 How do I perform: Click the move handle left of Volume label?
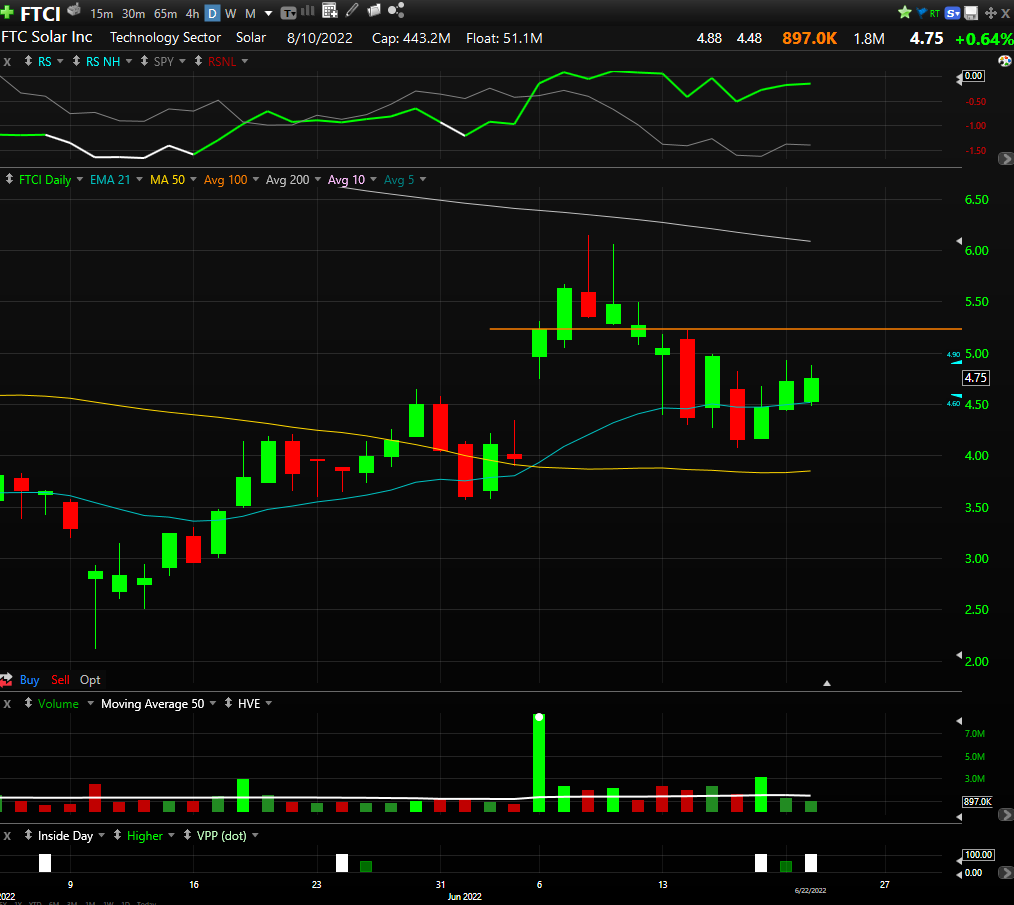[x=28, y=703]
